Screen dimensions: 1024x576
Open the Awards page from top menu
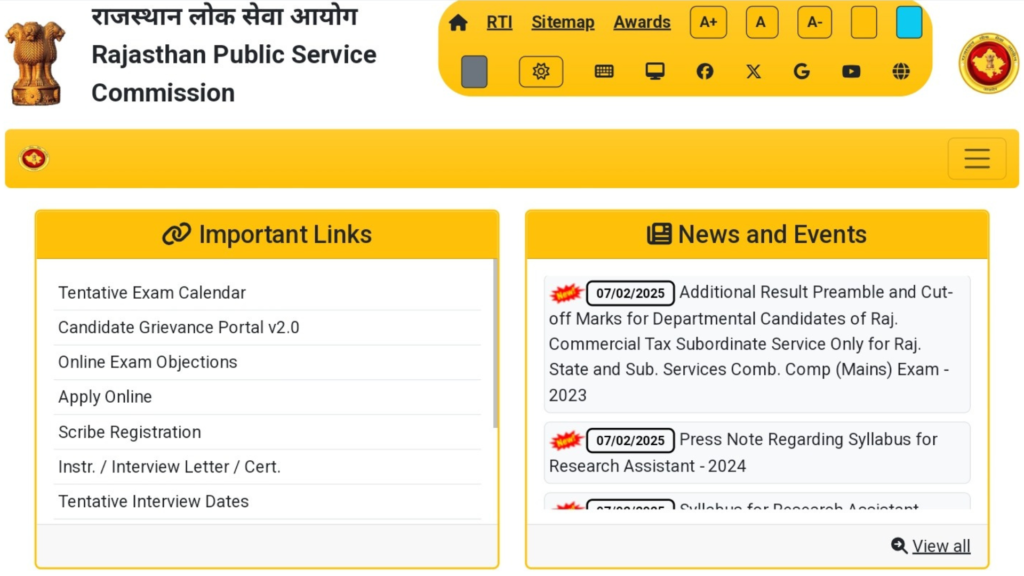(x=641, y=21)
